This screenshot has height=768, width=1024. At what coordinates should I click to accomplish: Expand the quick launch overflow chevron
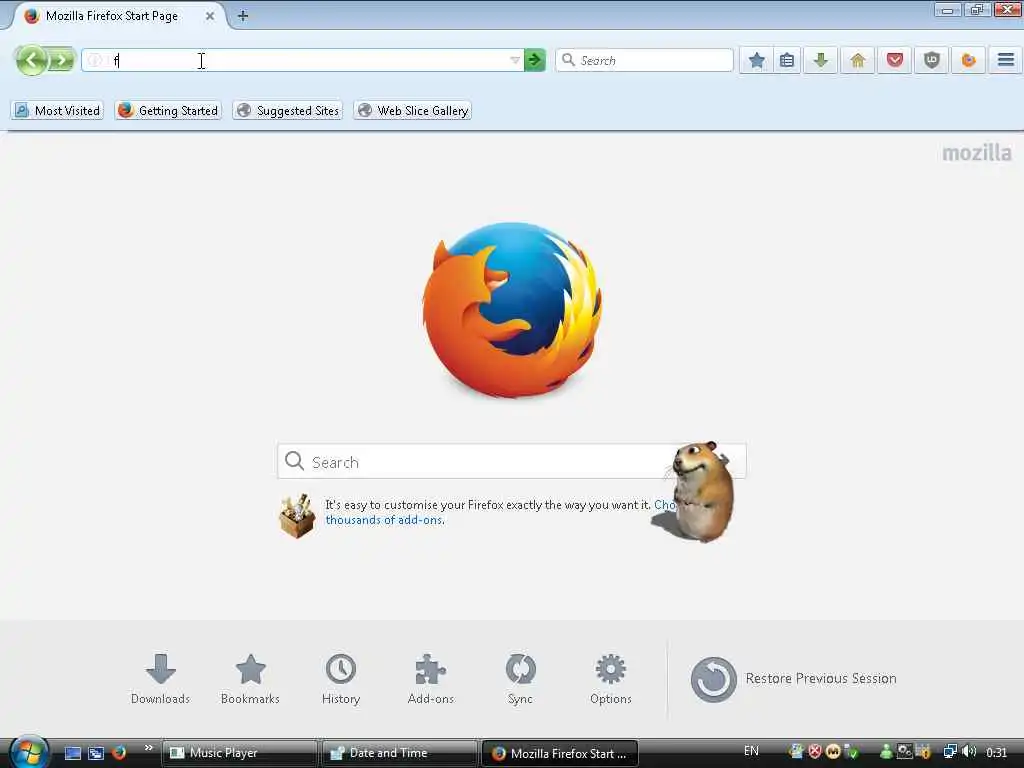pyautogui.click(x=148, y=748)
